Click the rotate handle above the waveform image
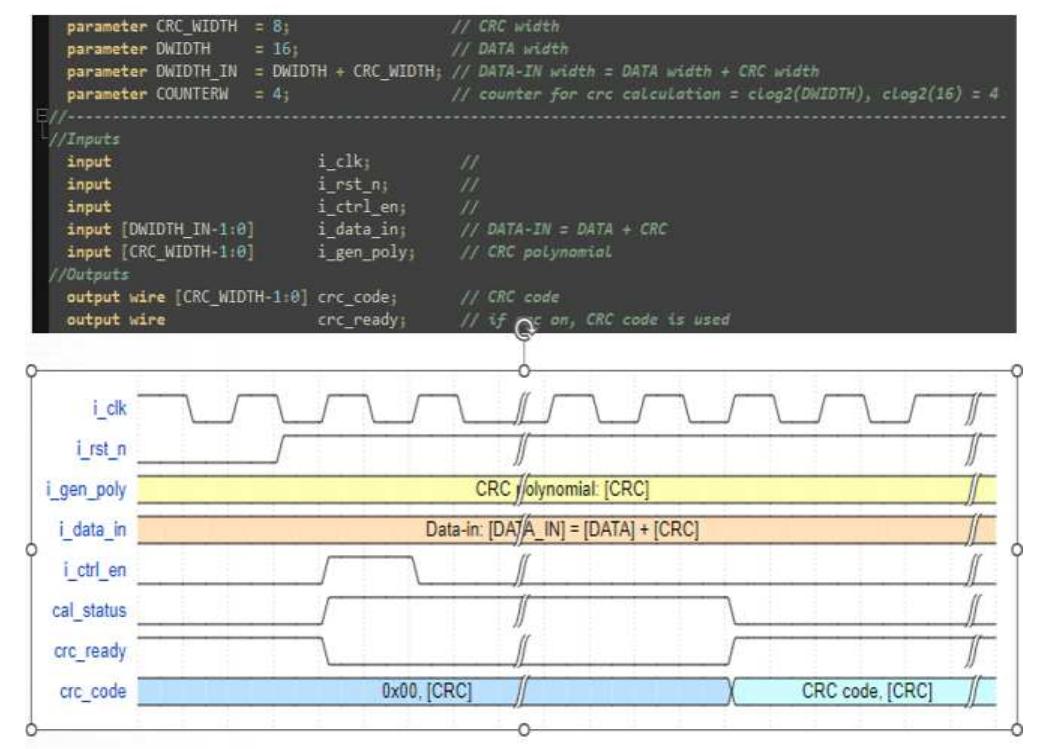The image size is (1043, 749). pyautogui.click(x=524, y=329)
